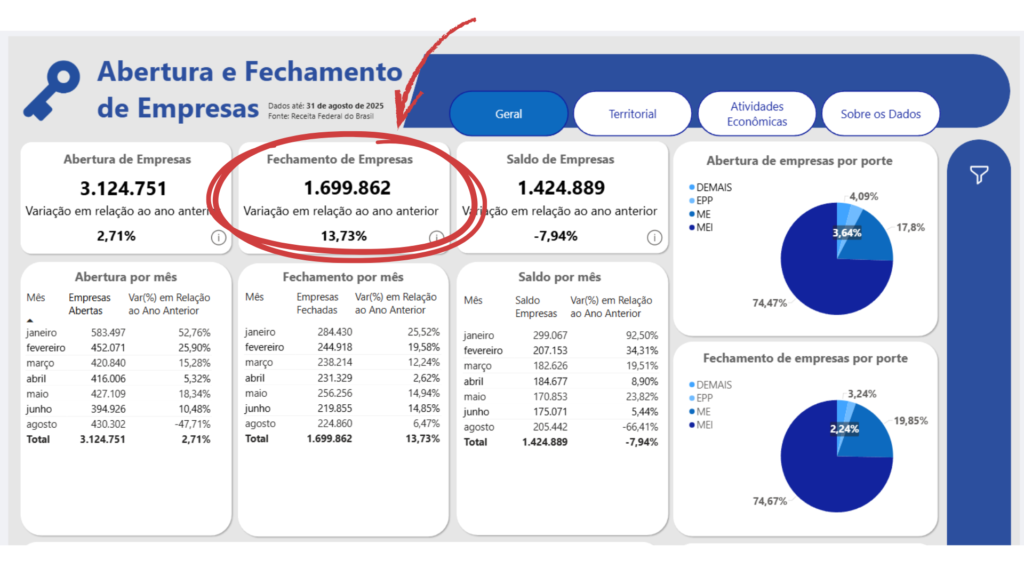
Task: Click info icon on Saldo de Empresas card
Action: click(x=654, y=237)
